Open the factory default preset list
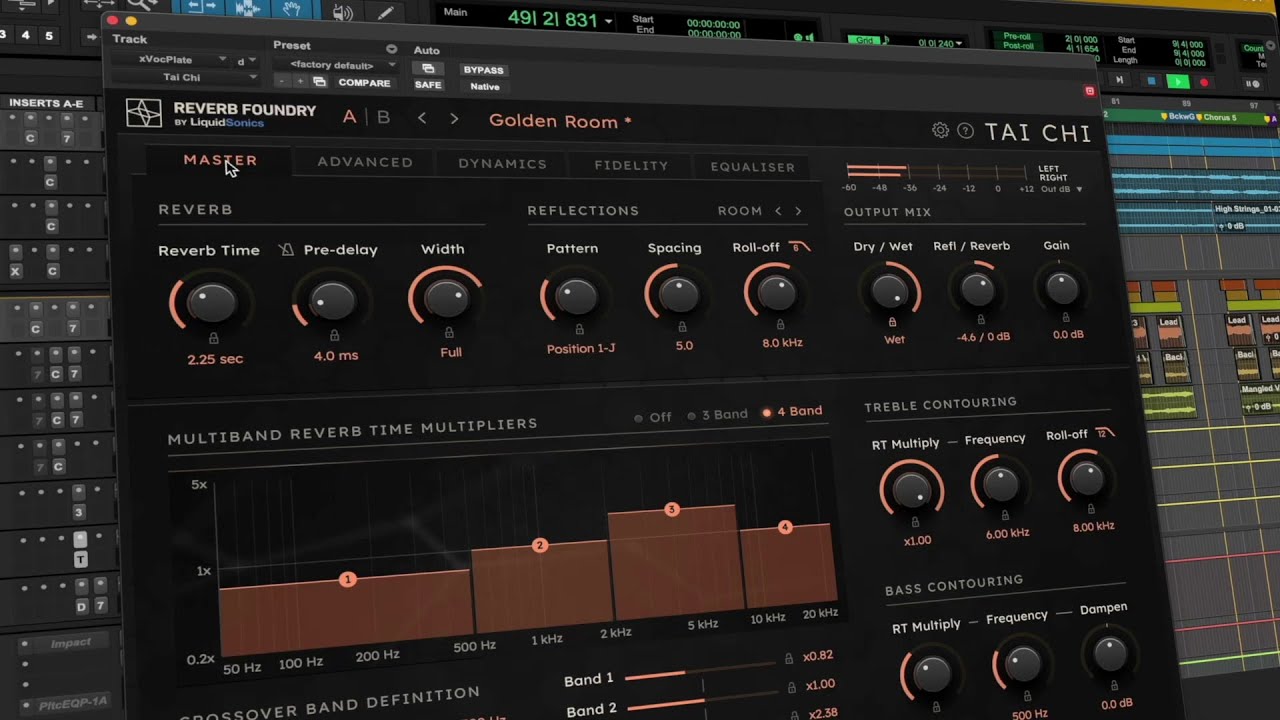 click(336, 65)
